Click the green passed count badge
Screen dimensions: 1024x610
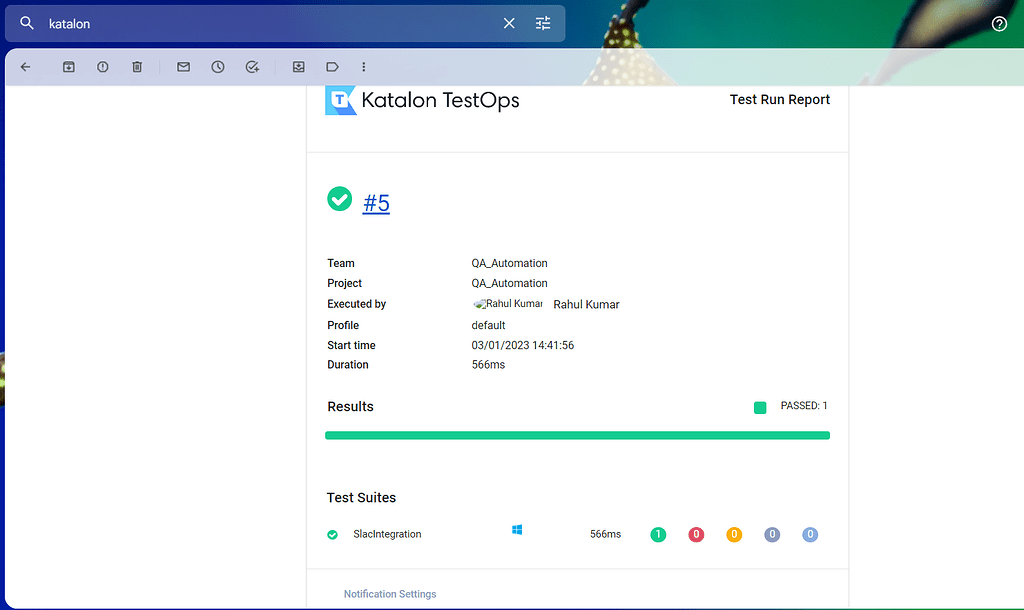pyautogui.click(x=658, y=534)
